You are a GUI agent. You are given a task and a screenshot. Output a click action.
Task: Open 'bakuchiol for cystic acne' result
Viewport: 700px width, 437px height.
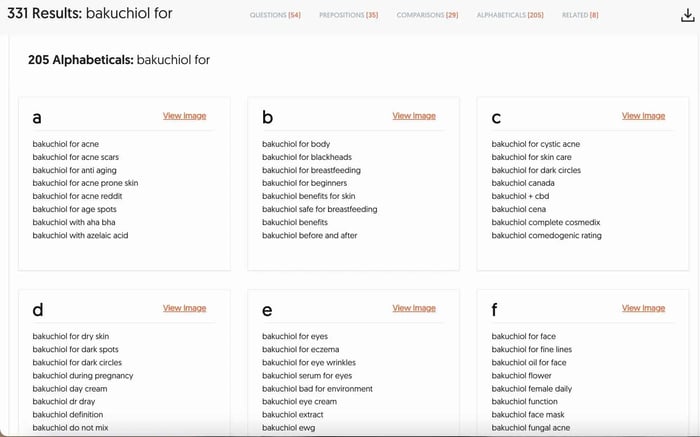(x=535, y=144)
